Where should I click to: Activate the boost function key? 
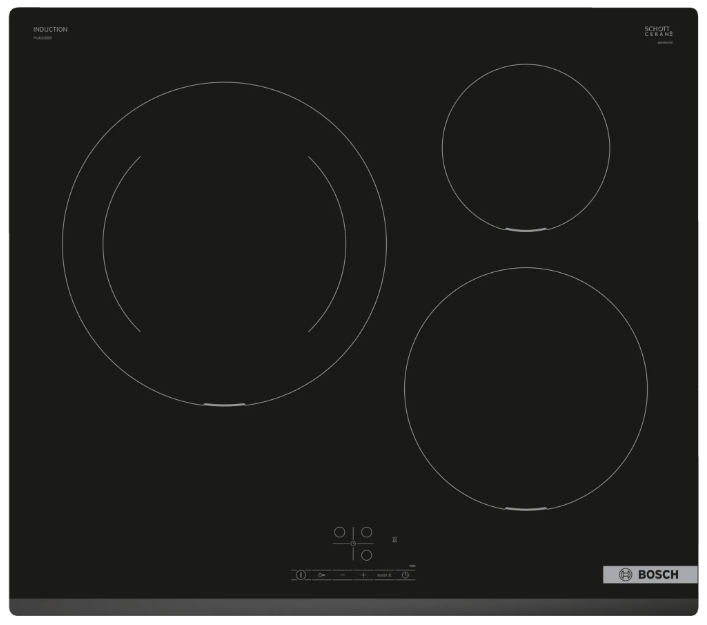pos(384,576)
